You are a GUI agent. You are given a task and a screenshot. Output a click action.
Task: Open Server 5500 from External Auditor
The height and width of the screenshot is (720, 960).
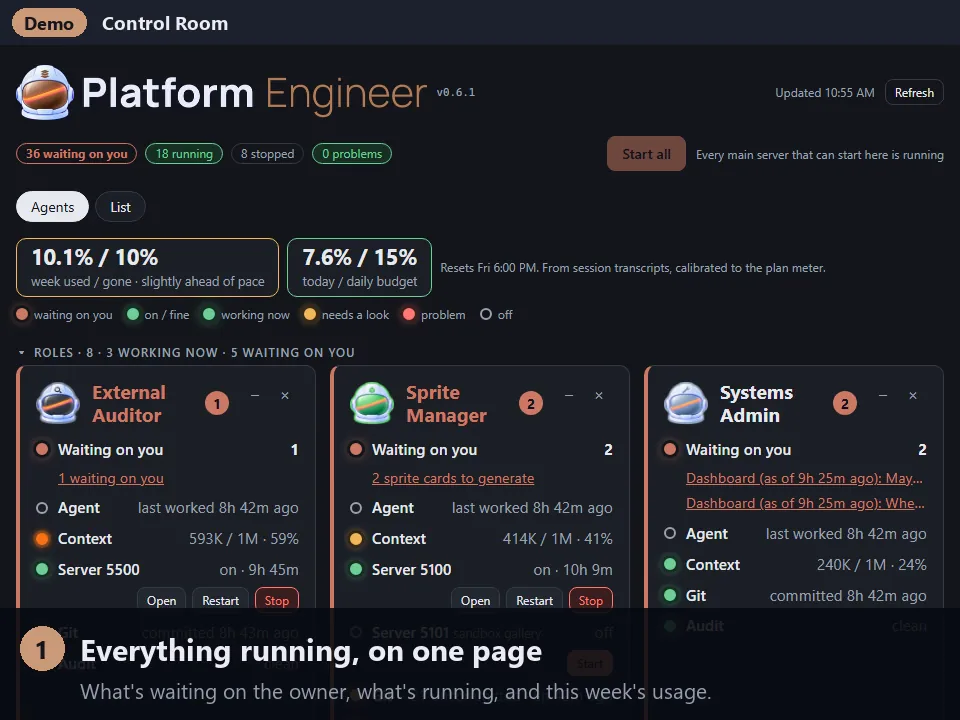(162, 601)
